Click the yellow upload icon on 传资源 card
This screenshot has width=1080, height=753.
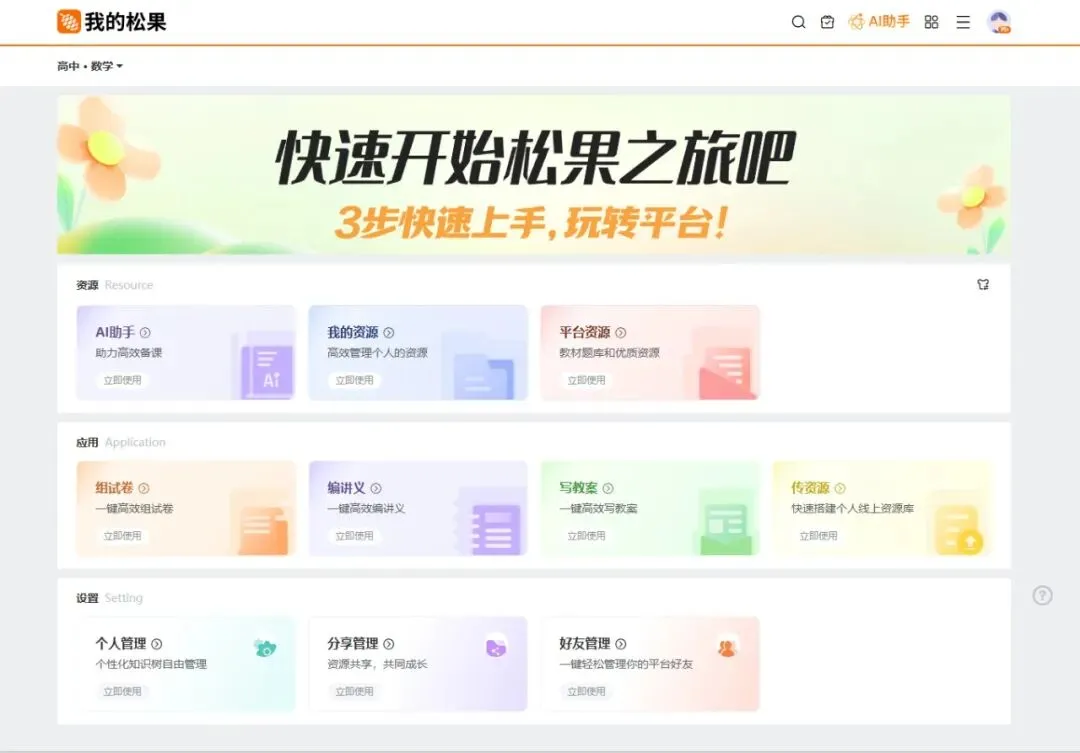click(x=959, y=530)
